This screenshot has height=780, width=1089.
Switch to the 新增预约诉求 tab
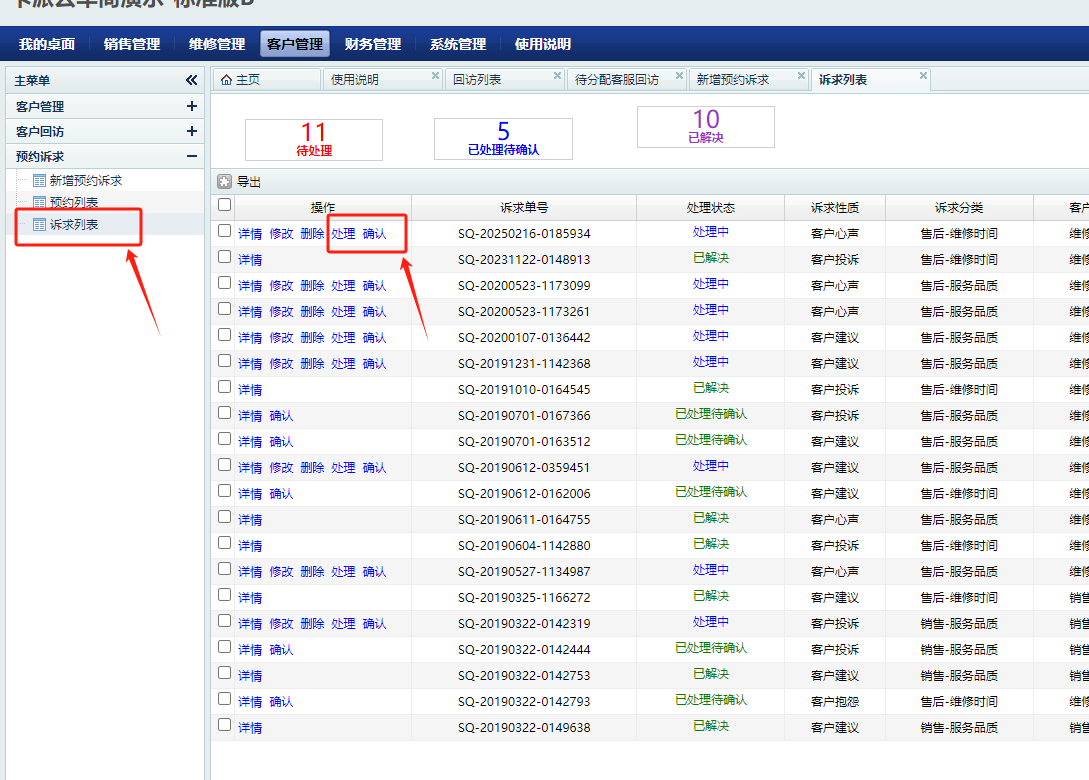tap(733, 80)
